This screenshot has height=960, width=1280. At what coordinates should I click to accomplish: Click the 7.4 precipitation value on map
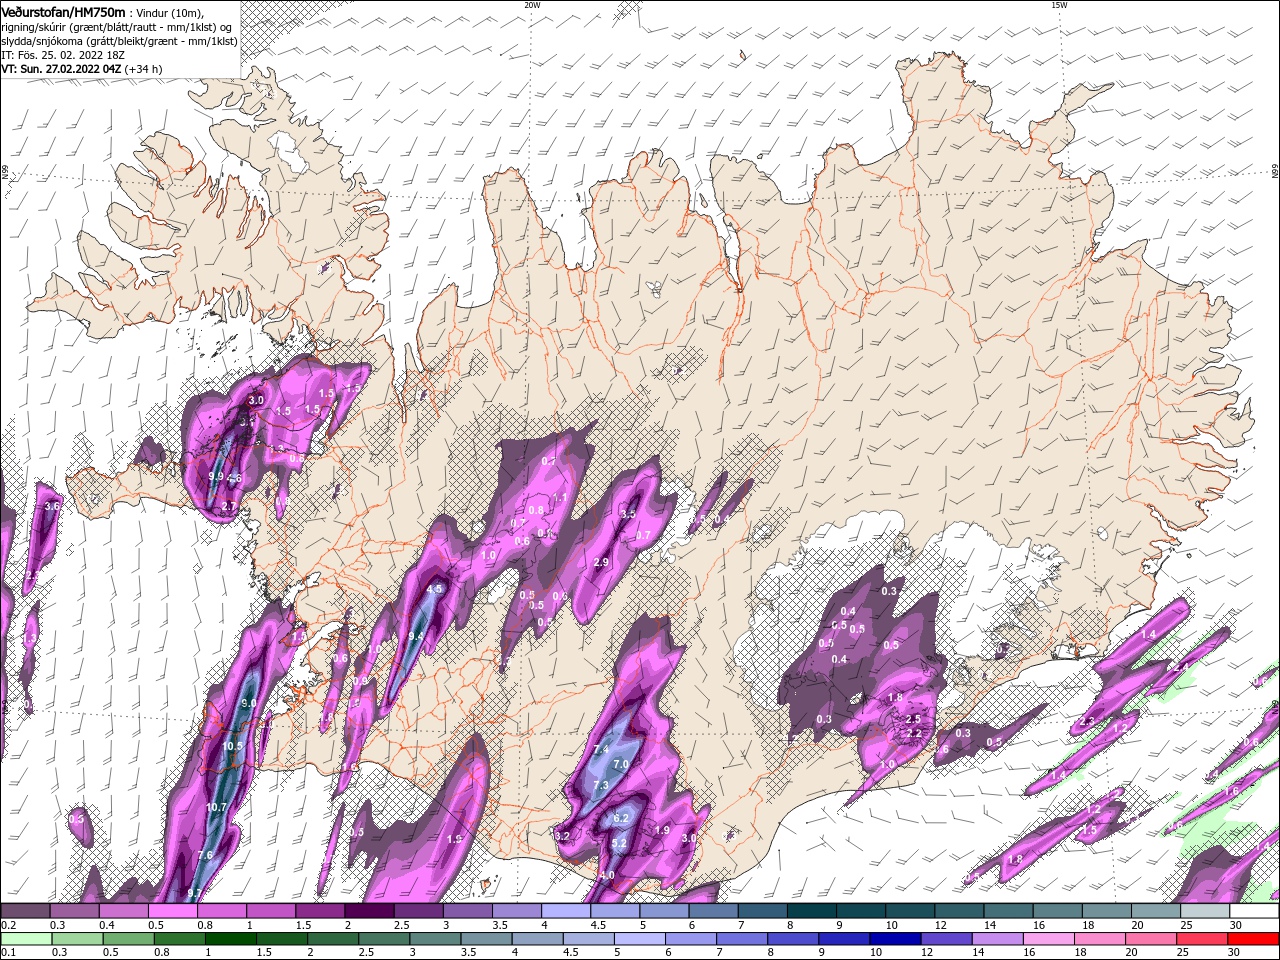point(601,749)
